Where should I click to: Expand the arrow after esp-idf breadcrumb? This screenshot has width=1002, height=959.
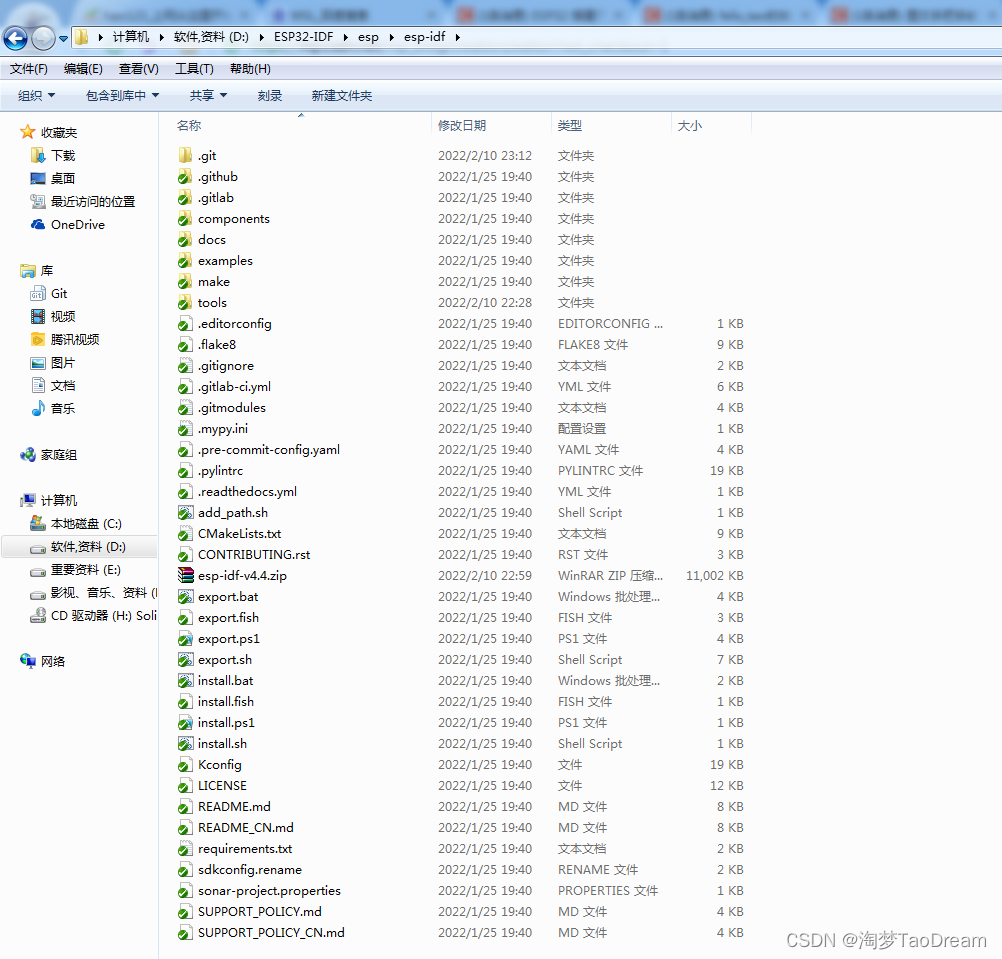pos(458,37)
